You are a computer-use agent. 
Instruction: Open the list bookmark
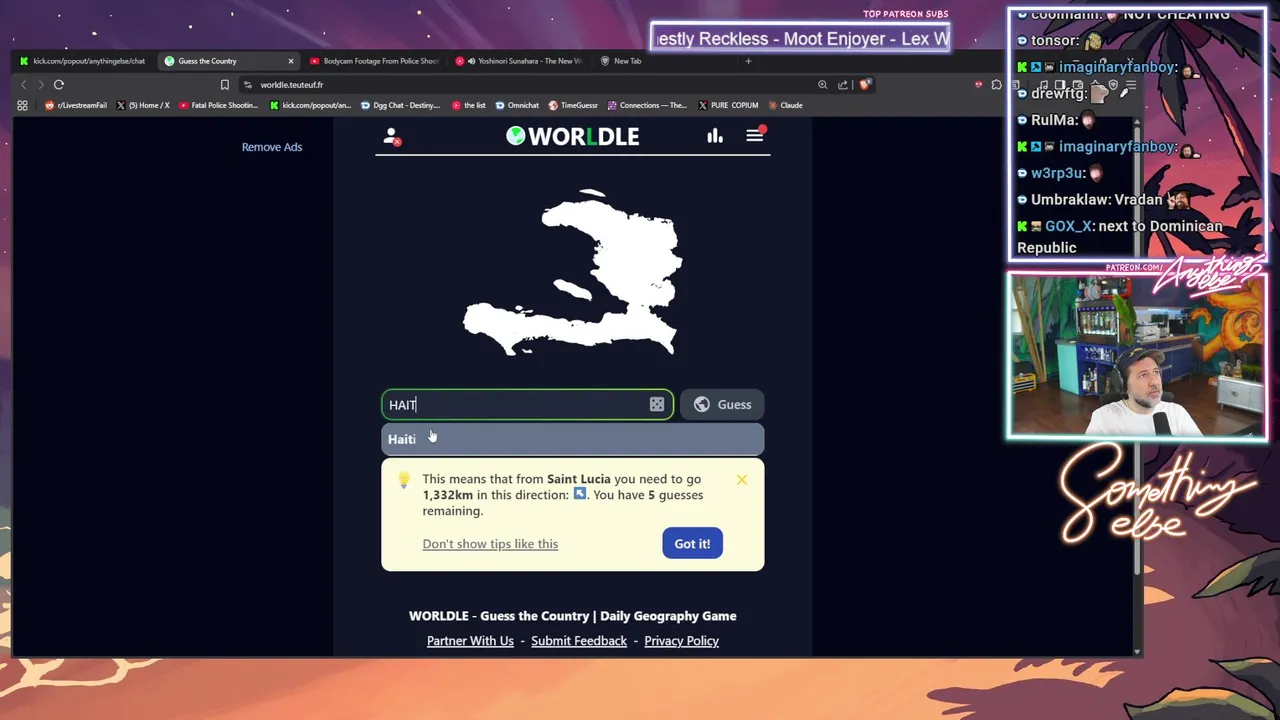tap(468, 105)
